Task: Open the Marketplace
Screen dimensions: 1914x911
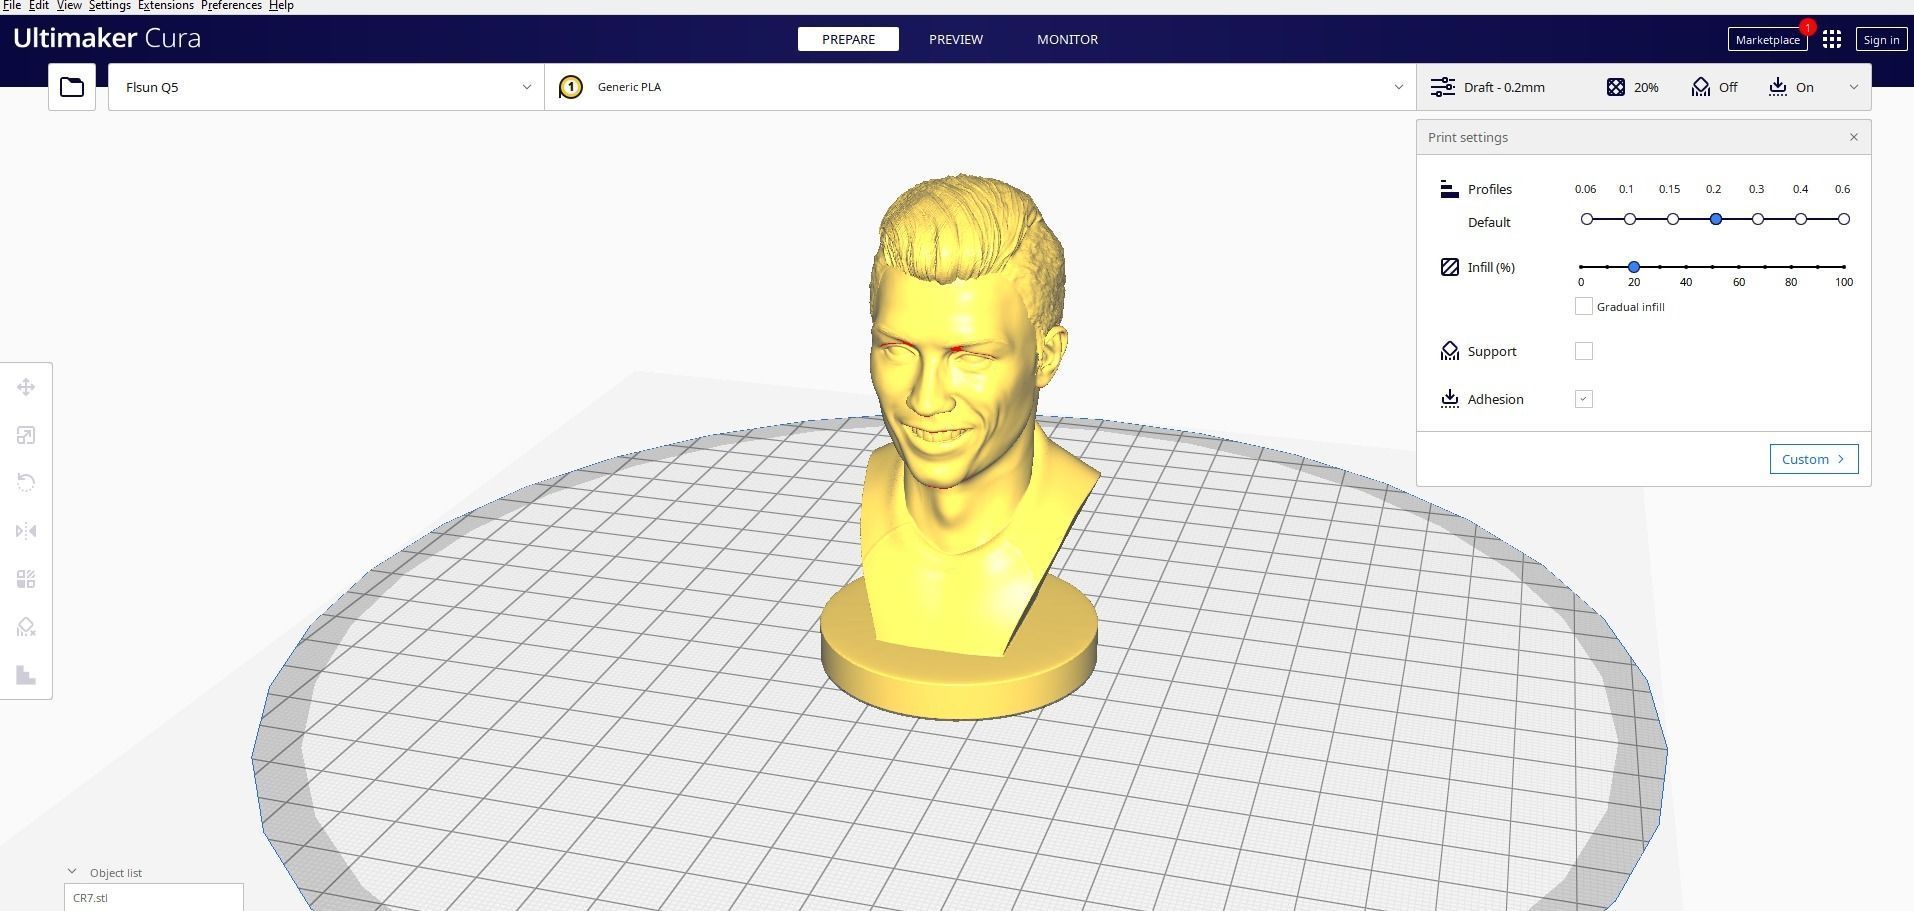Action: [x=1767, y=40]
